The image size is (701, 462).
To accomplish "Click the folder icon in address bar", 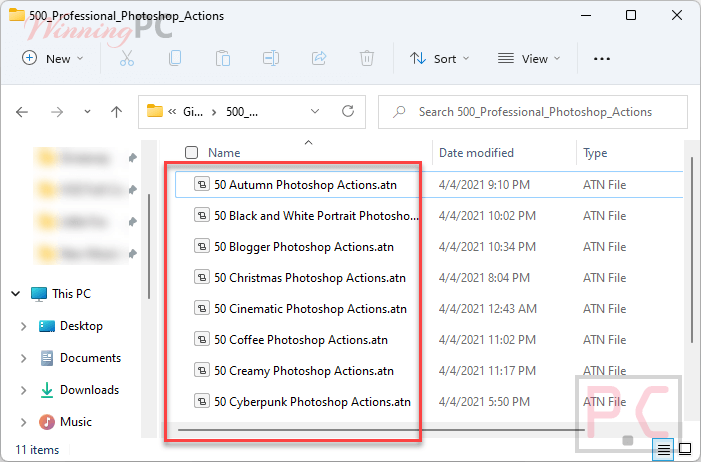I will (155, 110).
